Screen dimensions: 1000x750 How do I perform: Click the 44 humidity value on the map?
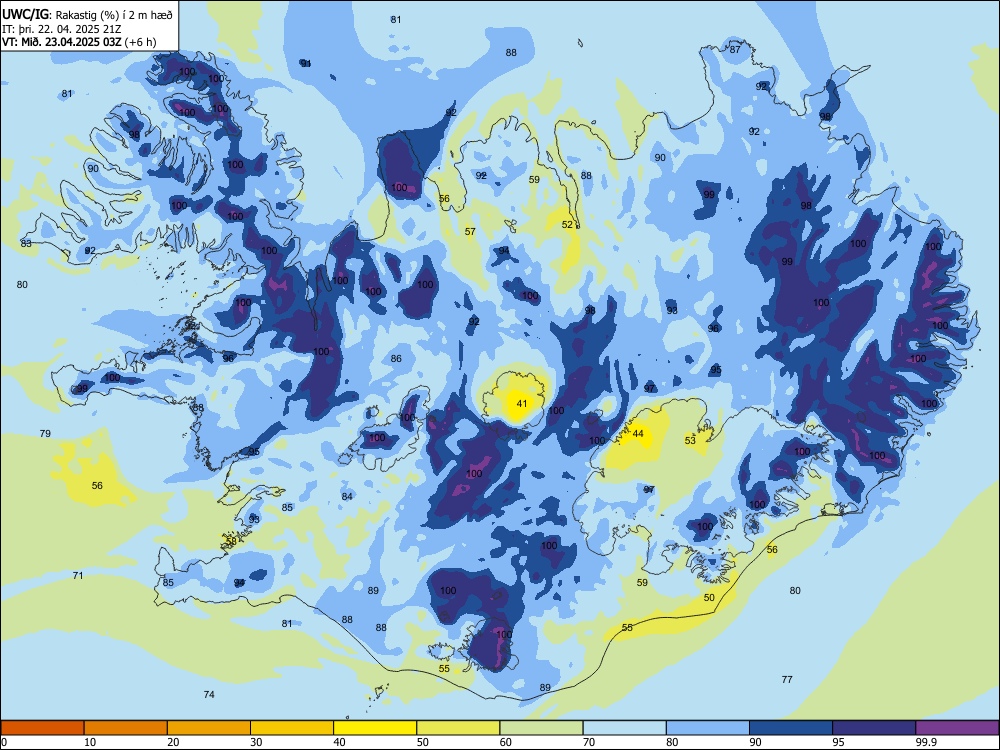click(638, 434)
